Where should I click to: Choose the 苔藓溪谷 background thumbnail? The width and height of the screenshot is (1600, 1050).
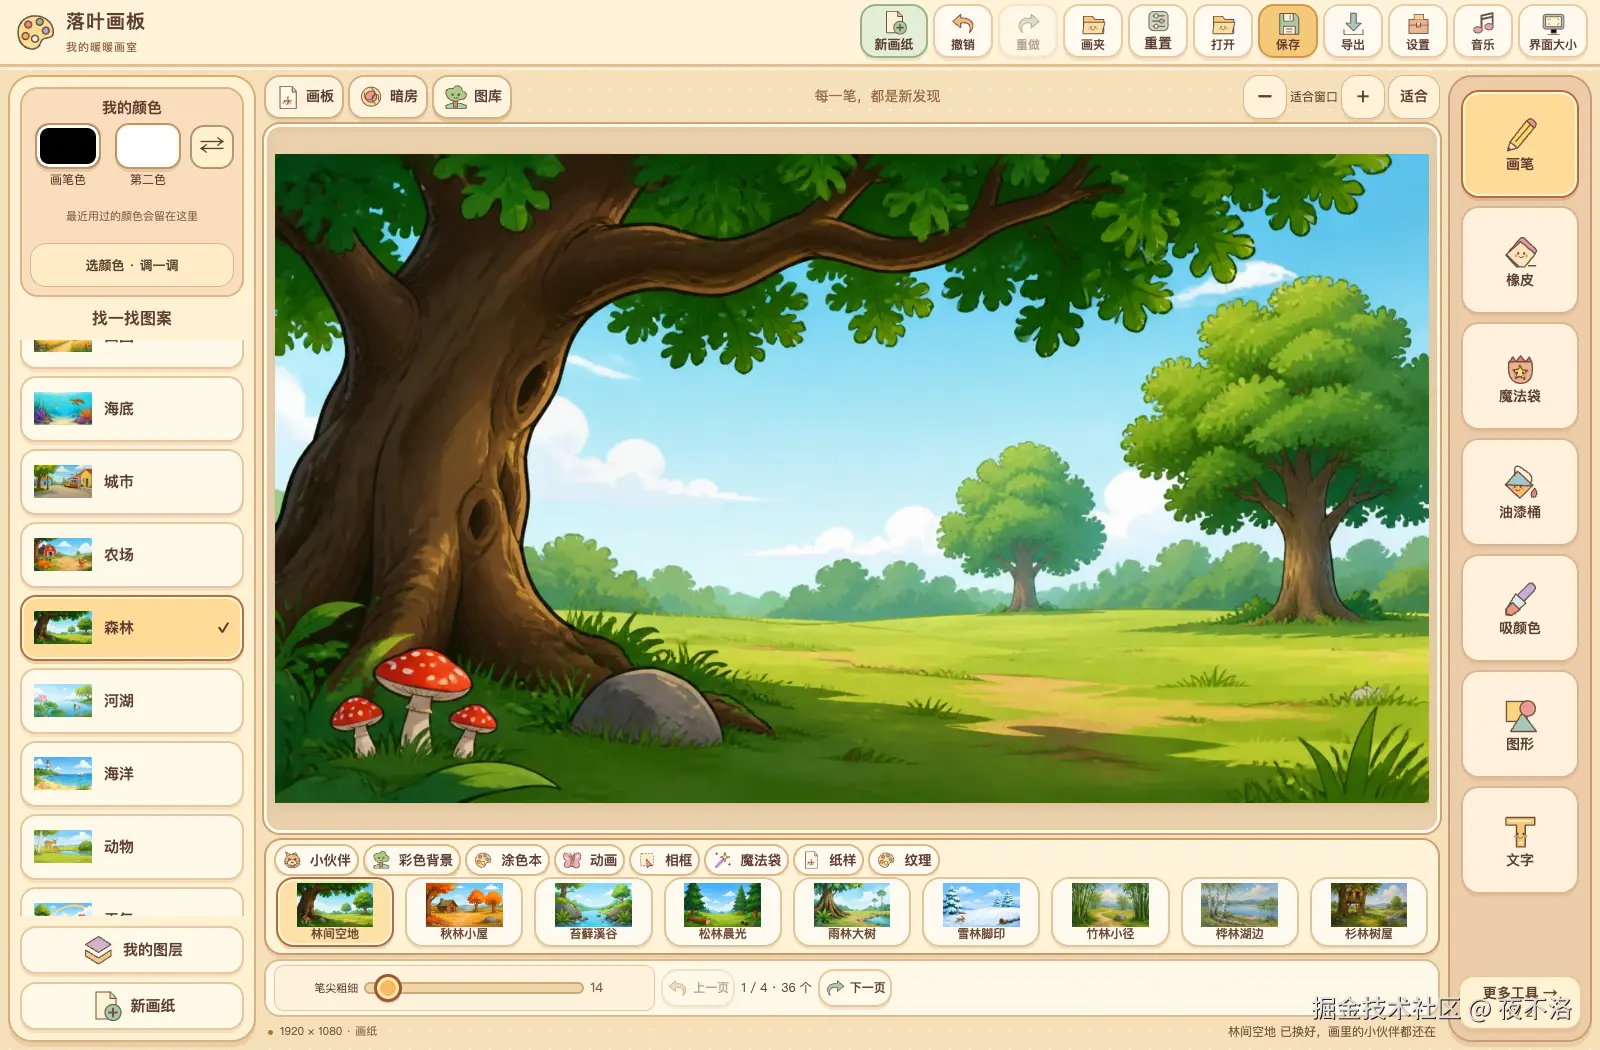coord(593,912)
